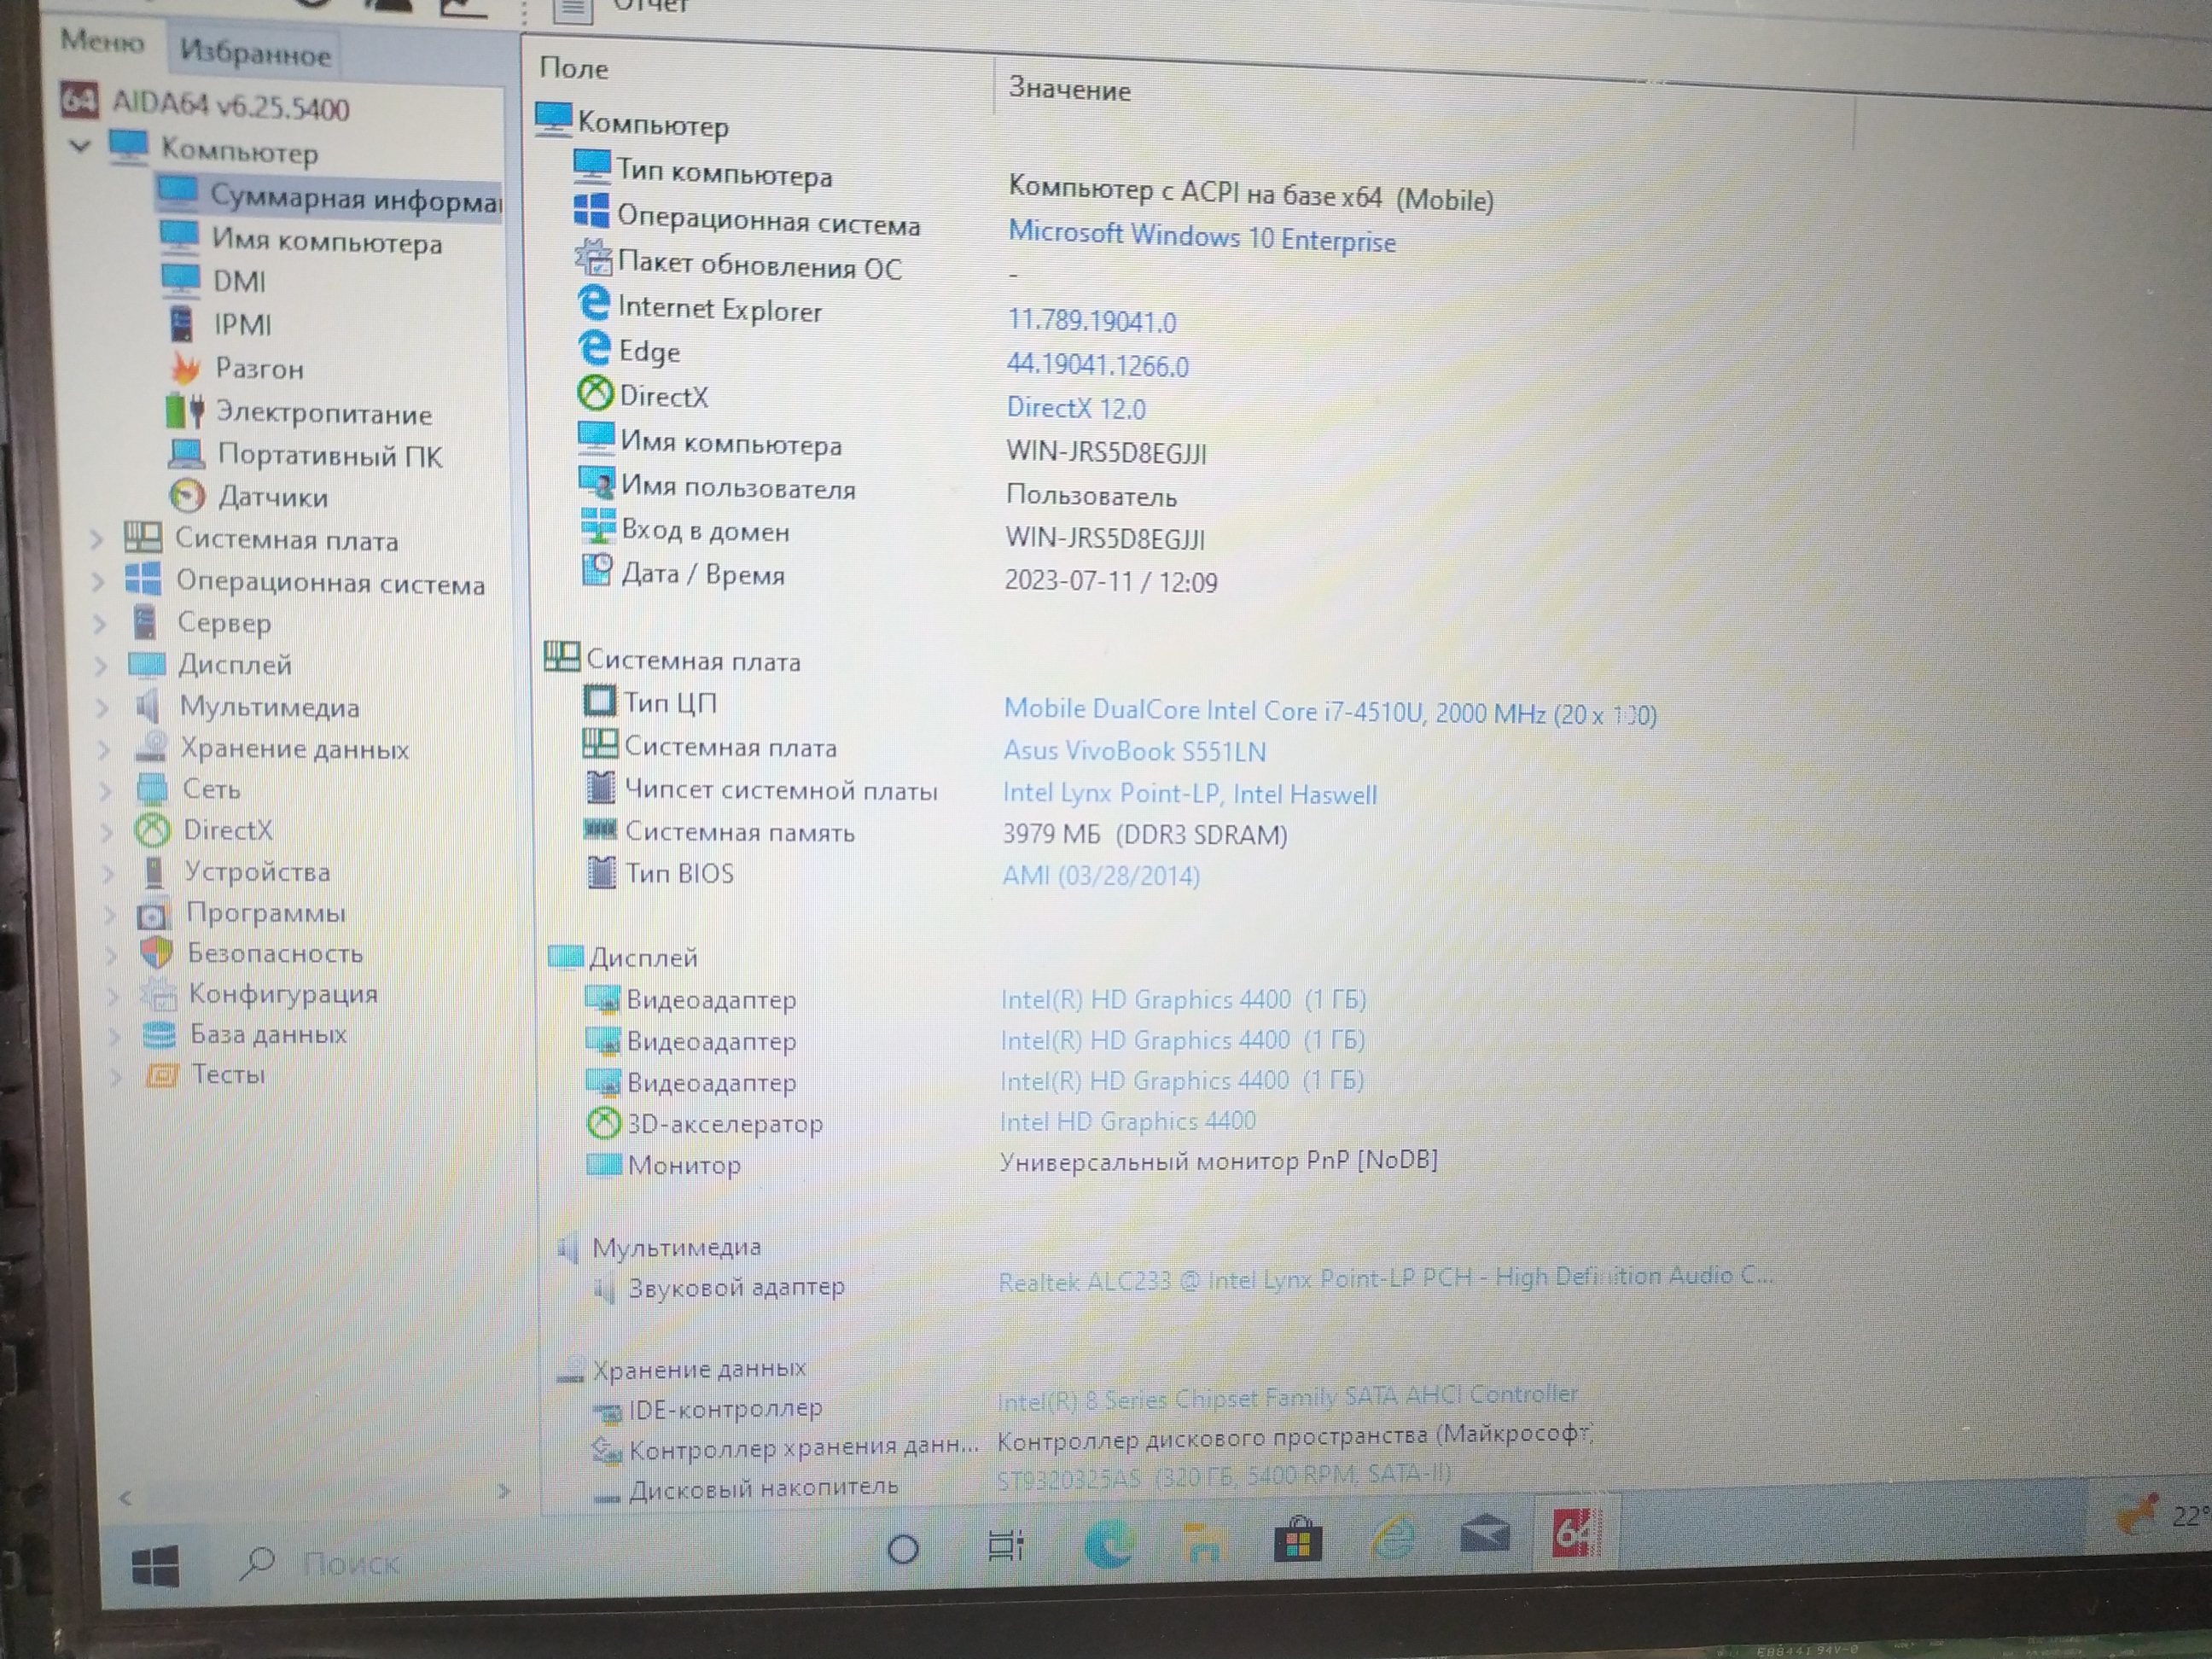Click the Программы icon in tree

pyautogui.click(x=153, y=913)
